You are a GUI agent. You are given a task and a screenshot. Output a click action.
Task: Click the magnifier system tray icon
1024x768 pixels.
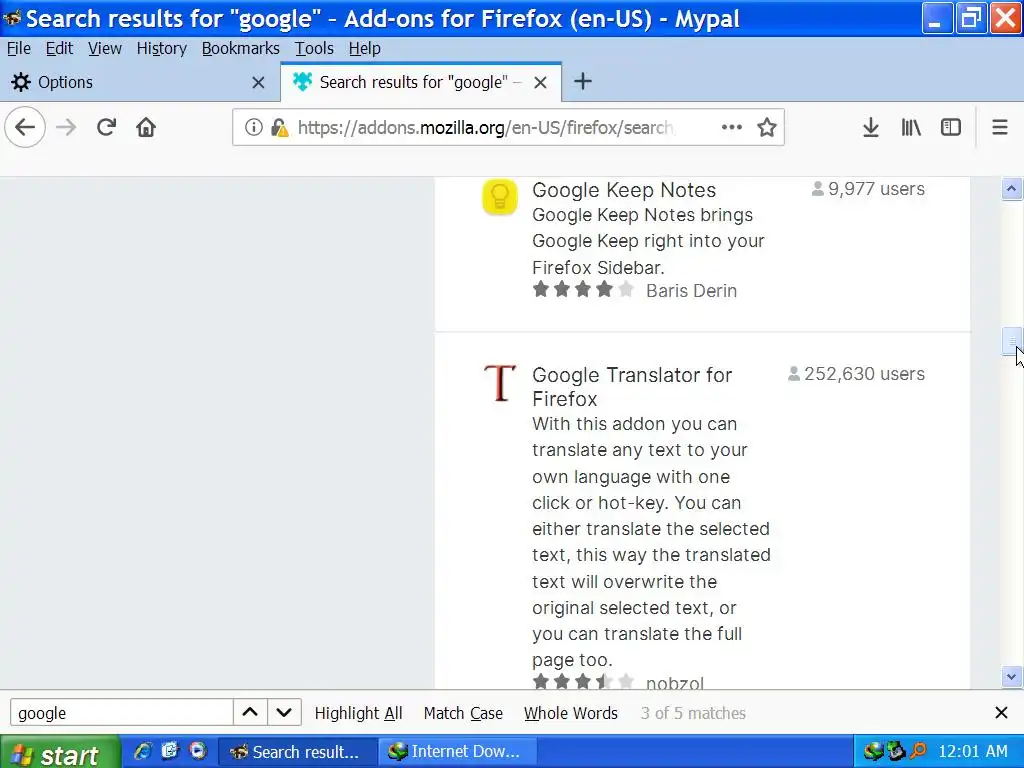pyautogui.click(x=918, y=752)
